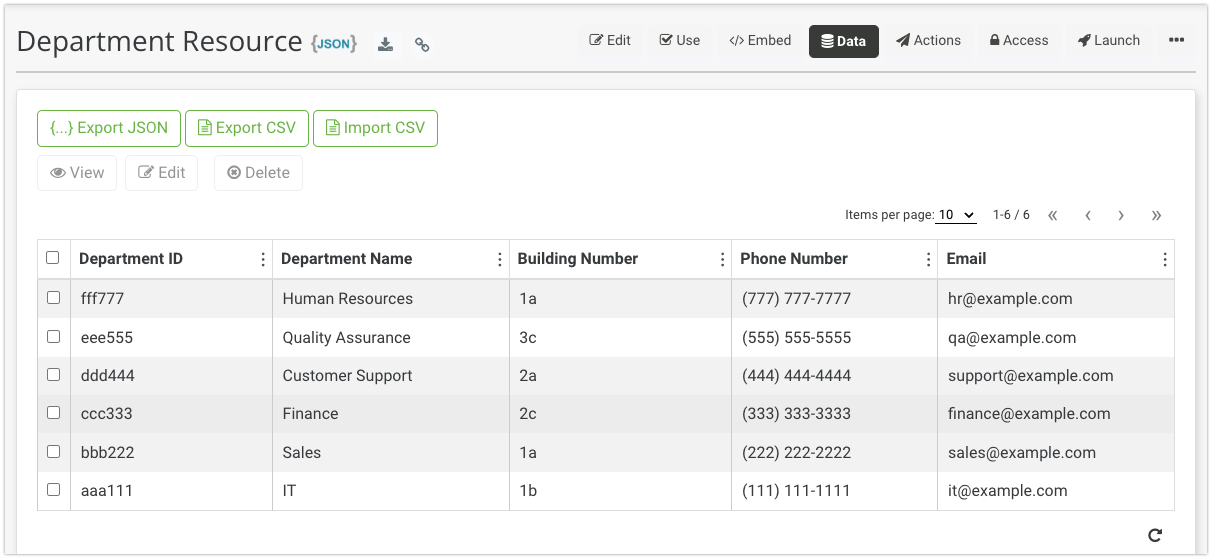Switch to the Actions tab
Image resolution: width=1212 pixels, height=559 pixels.
coord(928,41)
